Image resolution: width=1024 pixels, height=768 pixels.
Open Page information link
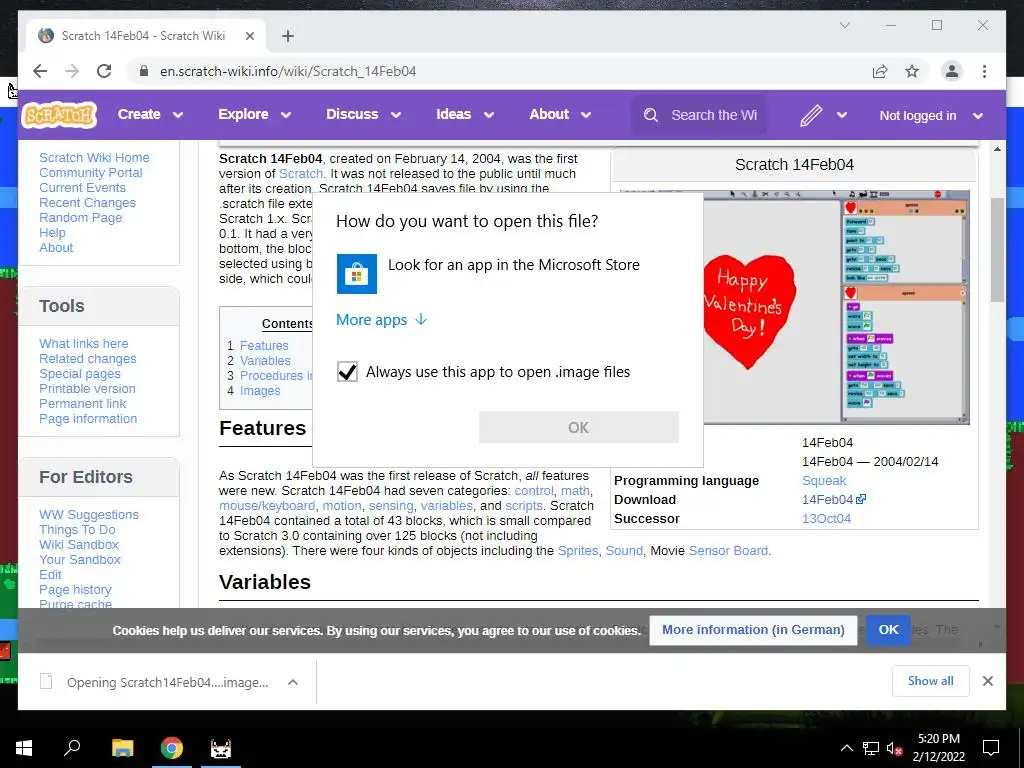point(88,419)
